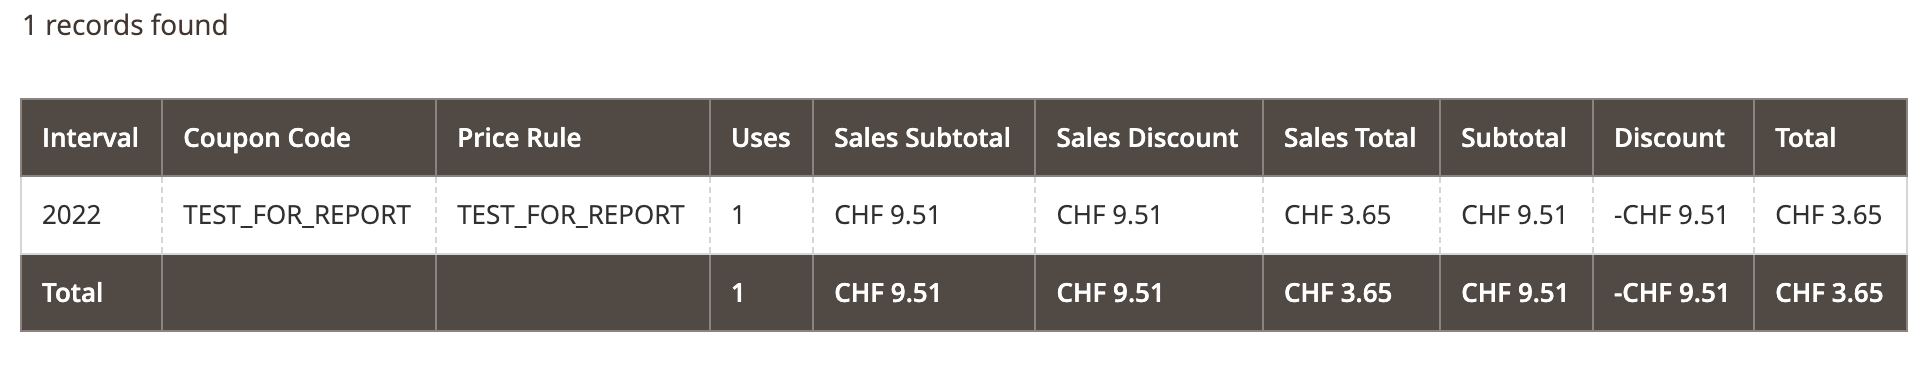1930x392 pixels.
Task: Click the Interval column header
Action: (91, 138)
